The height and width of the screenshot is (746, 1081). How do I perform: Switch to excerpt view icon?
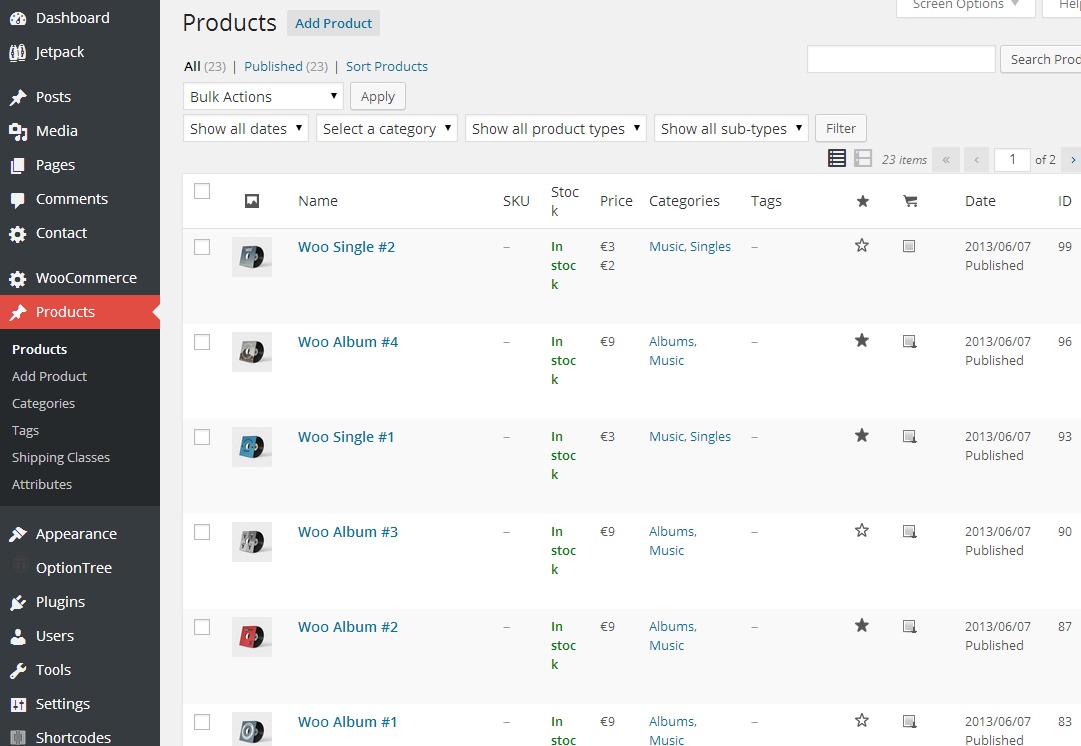(x=863, y=158)
